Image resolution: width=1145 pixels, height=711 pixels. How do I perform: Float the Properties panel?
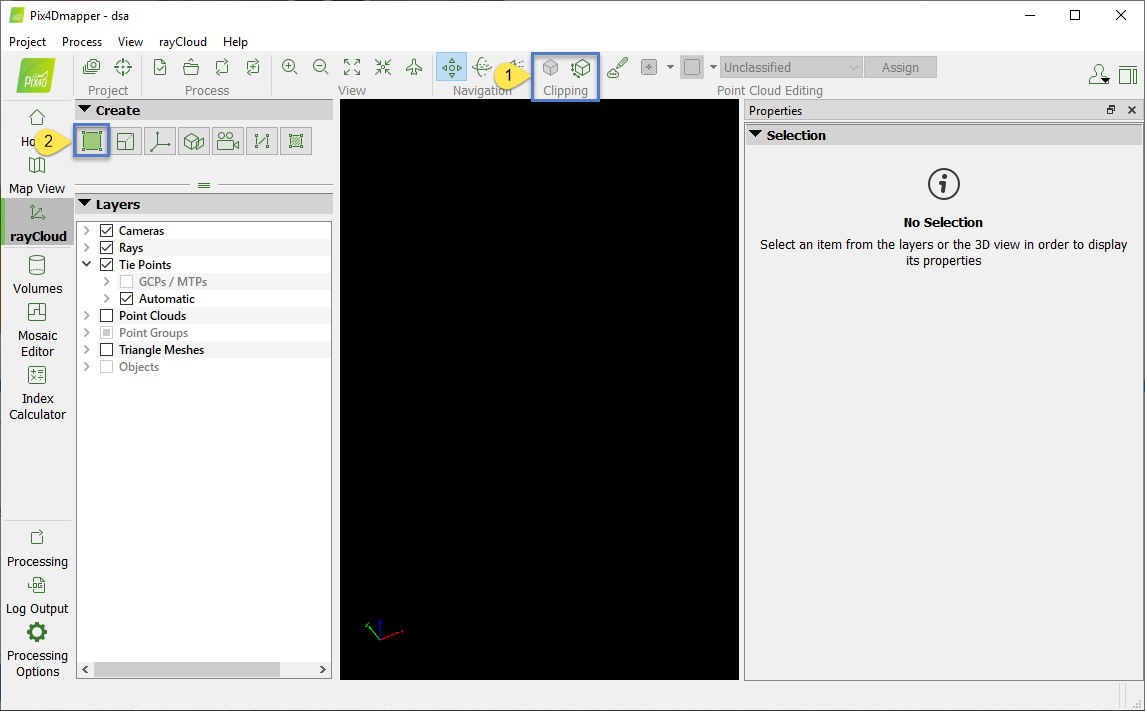[1111, 110]
